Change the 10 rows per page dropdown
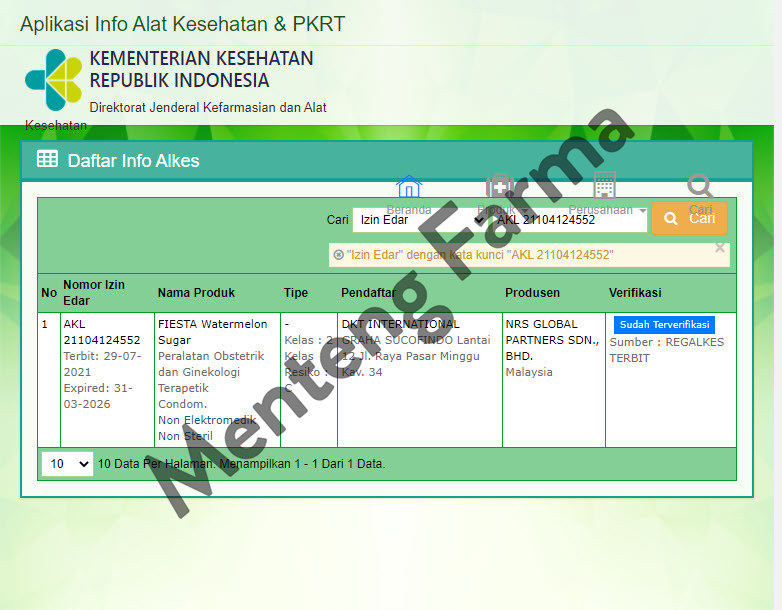 (68, 464)
